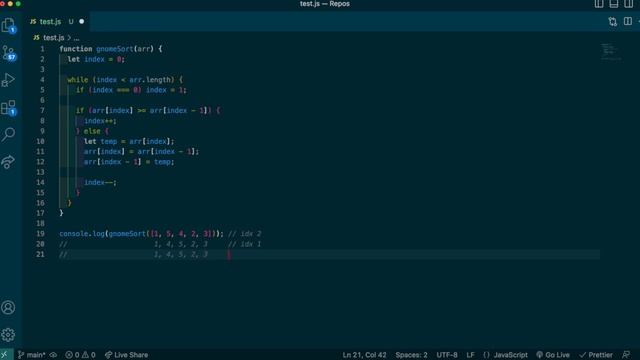Open the Accounts menu
Viewport: 640px width, 360px height.
(x=8, y=307)
